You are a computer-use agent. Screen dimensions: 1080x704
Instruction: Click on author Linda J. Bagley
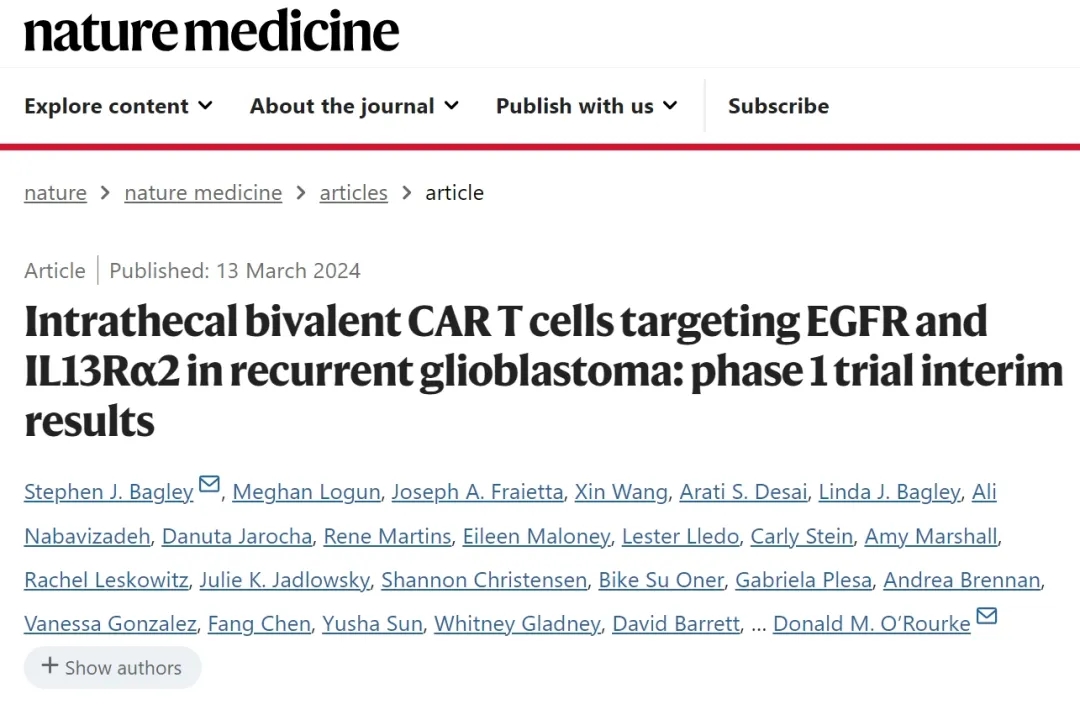click(889, 492)
